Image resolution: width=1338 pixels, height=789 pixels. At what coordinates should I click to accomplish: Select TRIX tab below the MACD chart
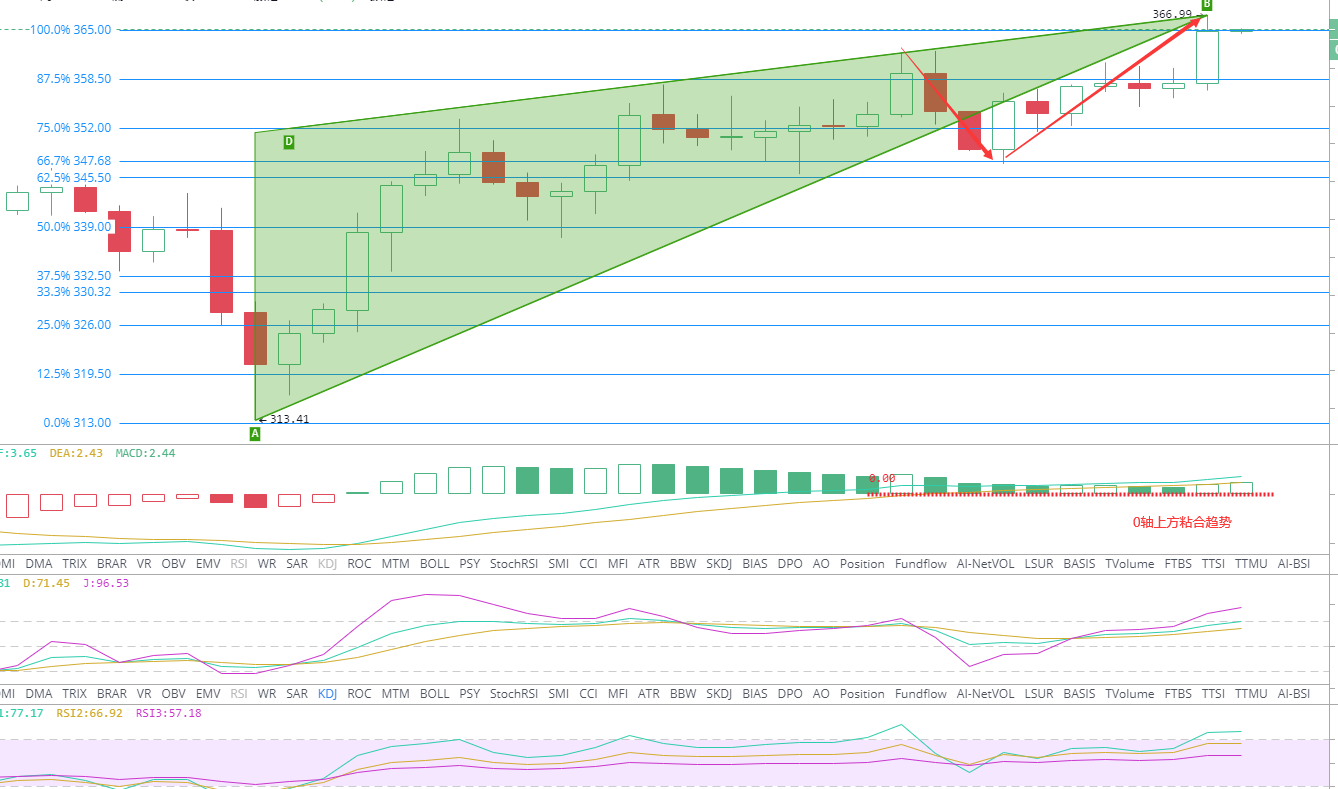75,564
